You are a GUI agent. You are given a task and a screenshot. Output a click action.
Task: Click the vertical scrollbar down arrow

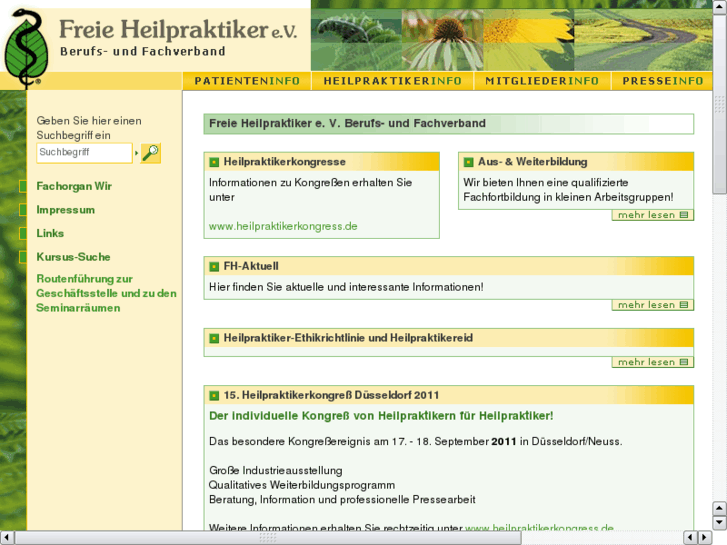[719, 522]
